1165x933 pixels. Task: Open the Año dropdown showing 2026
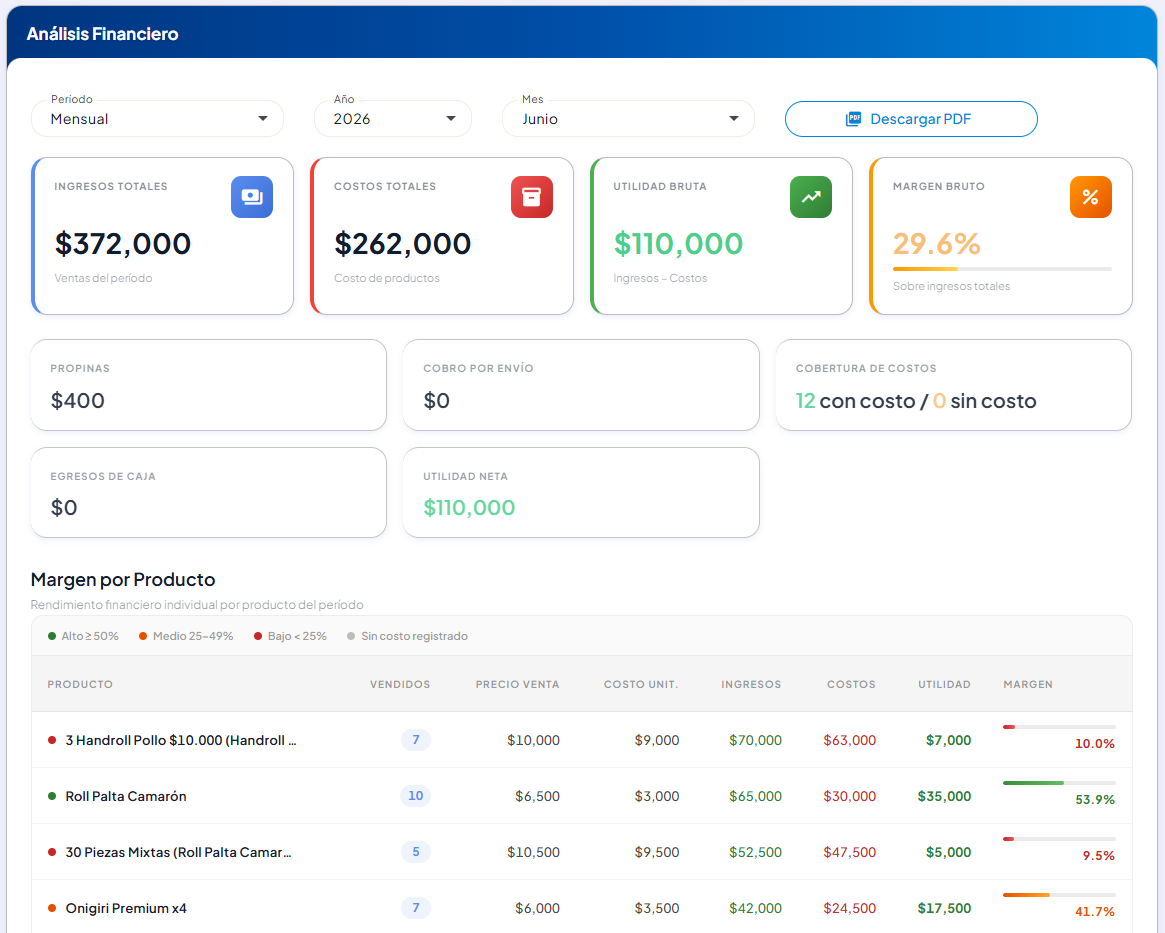point(393,119)
